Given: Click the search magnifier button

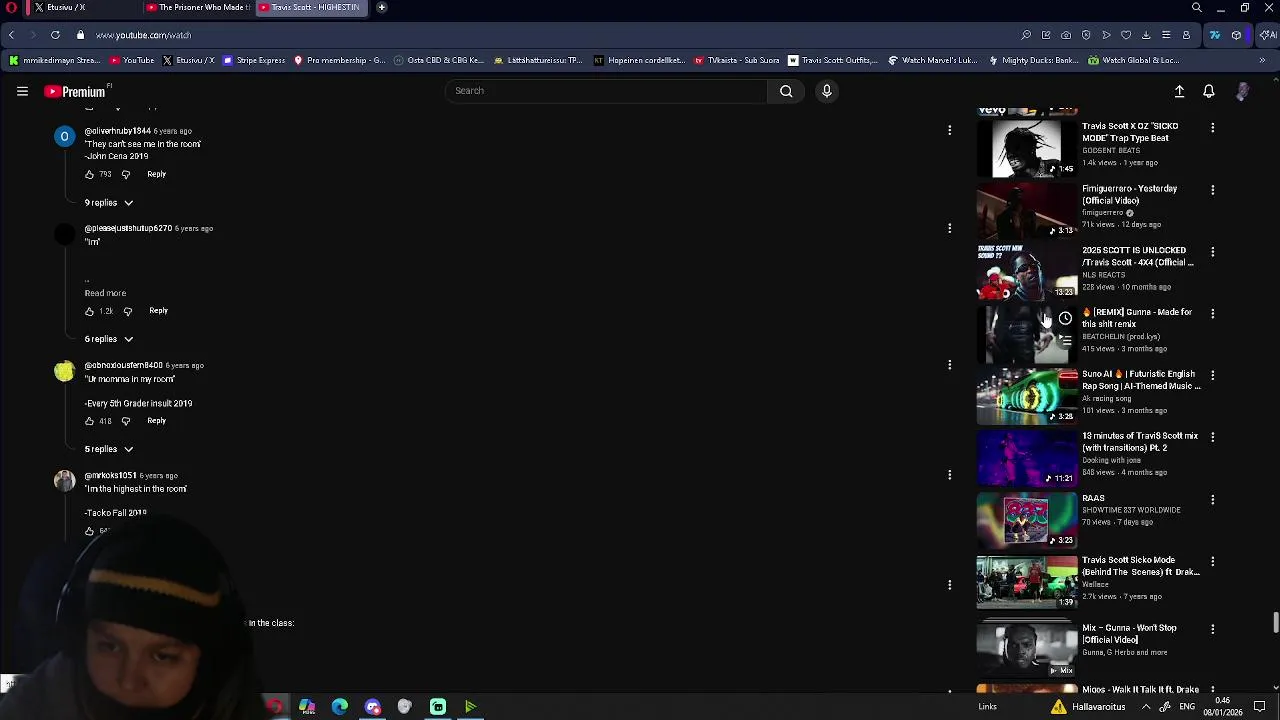Looking at the screenshot, I should [786, 91].
